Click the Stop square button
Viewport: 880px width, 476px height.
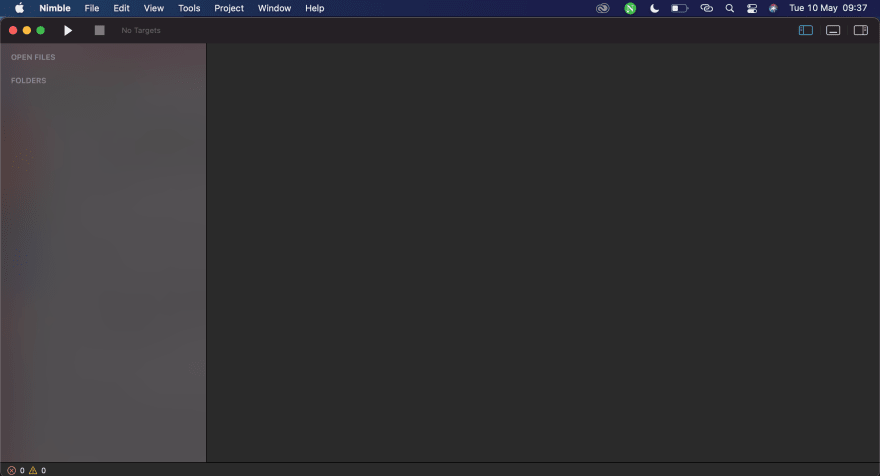(x=99, y=30)
